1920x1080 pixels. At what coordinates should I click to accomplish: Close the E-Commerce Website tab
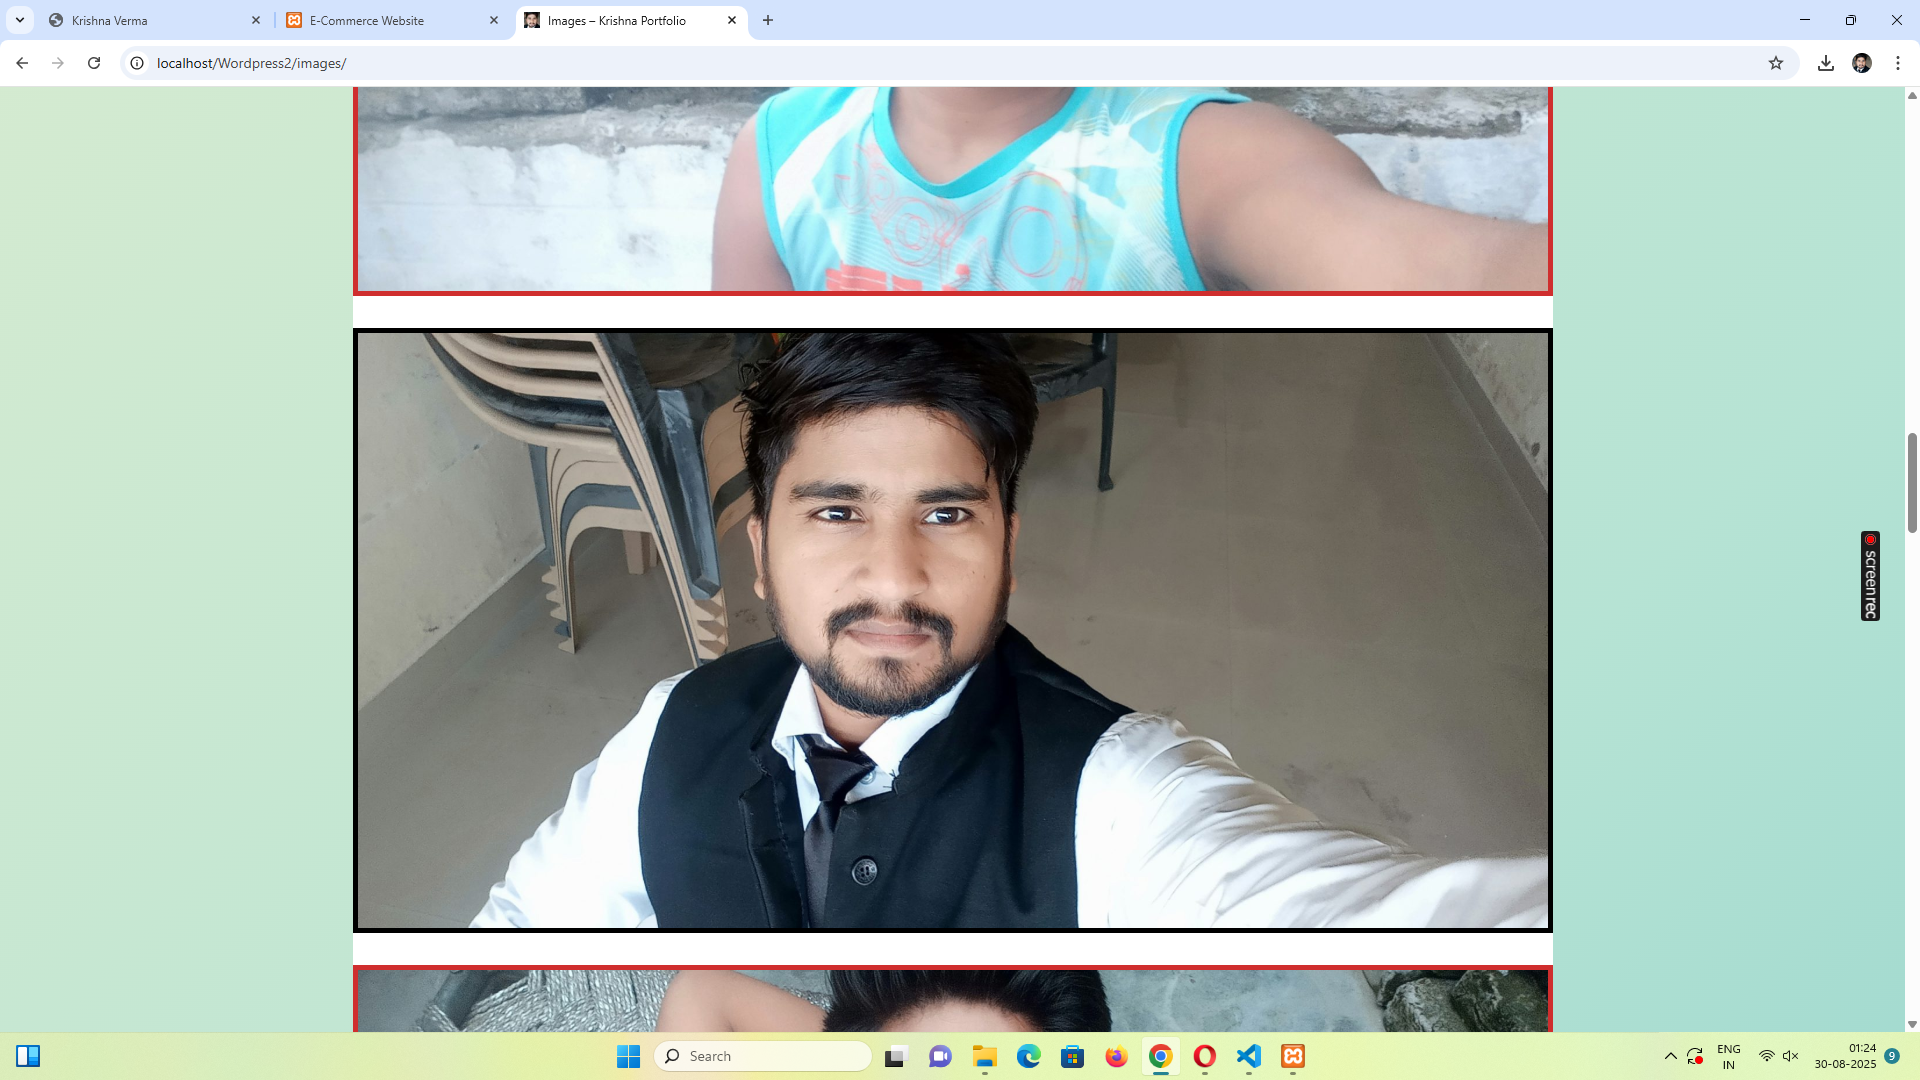click(x=494, y=20)
